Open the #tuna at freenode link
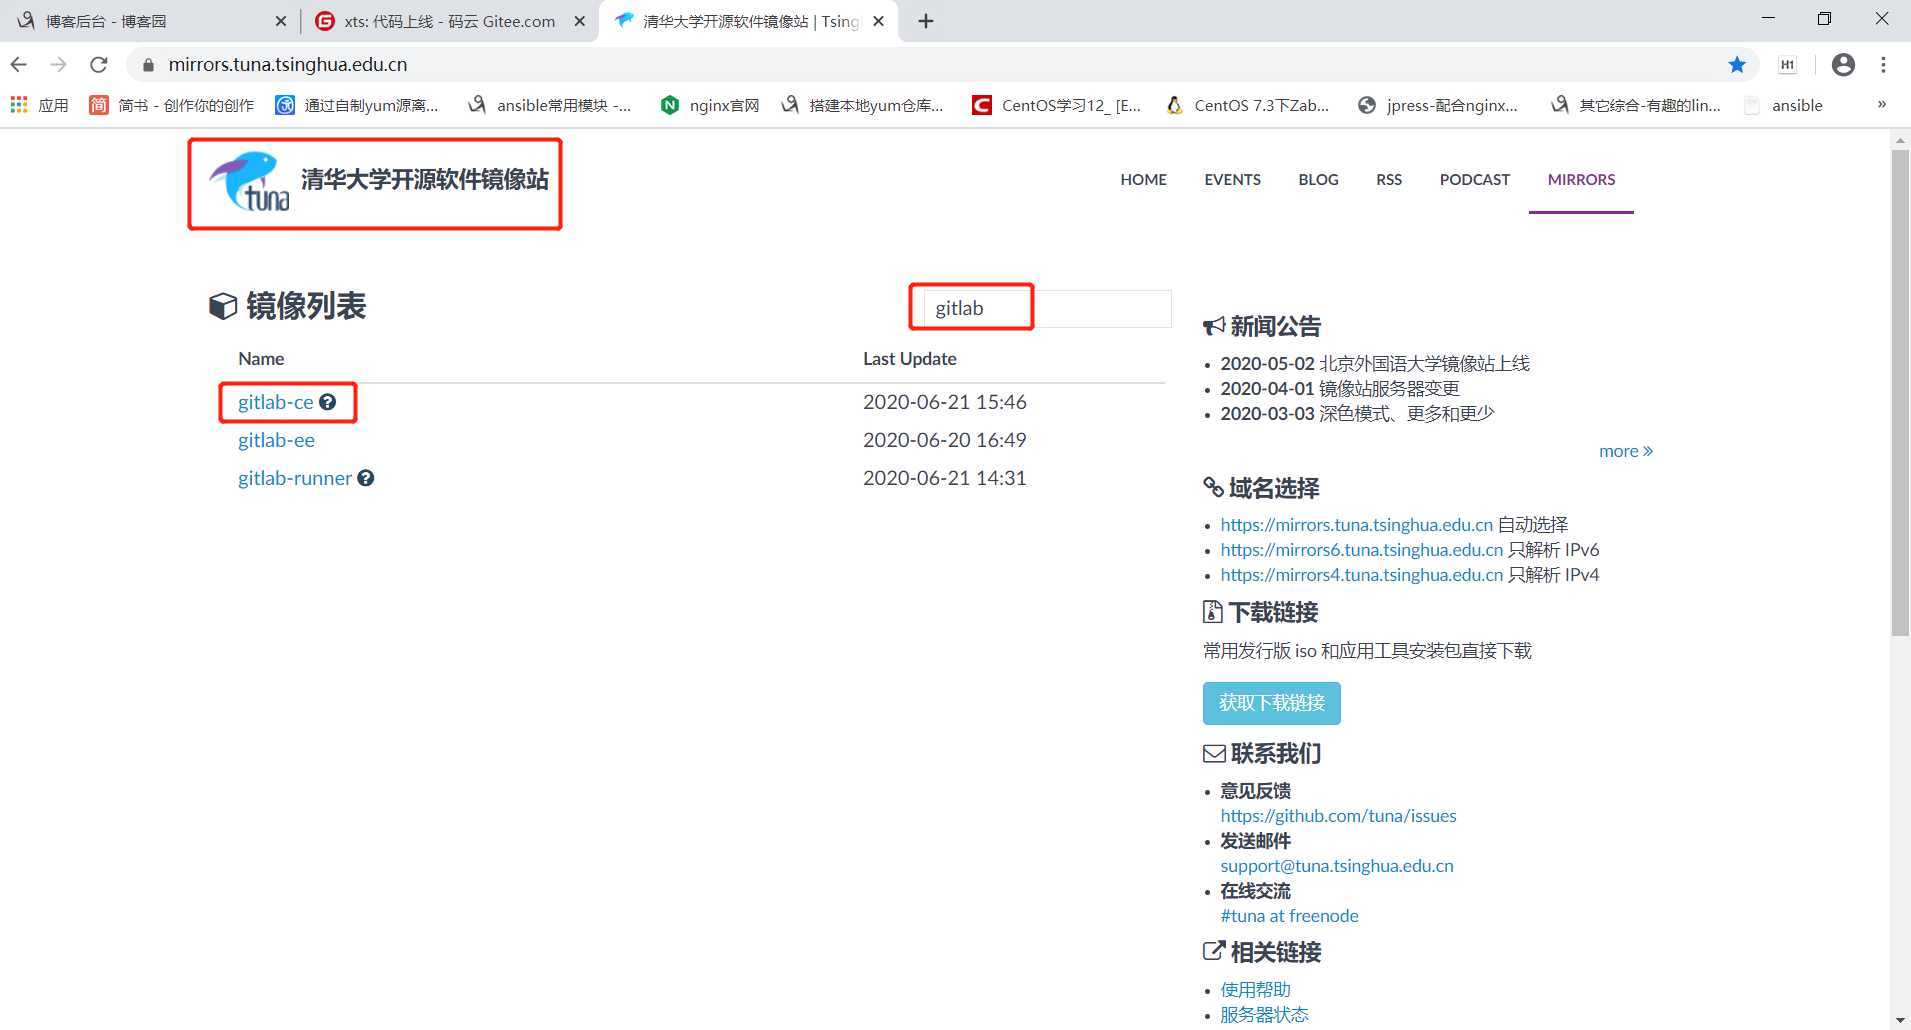This screenshot has height=1030, width=1911. [1289, 916]
